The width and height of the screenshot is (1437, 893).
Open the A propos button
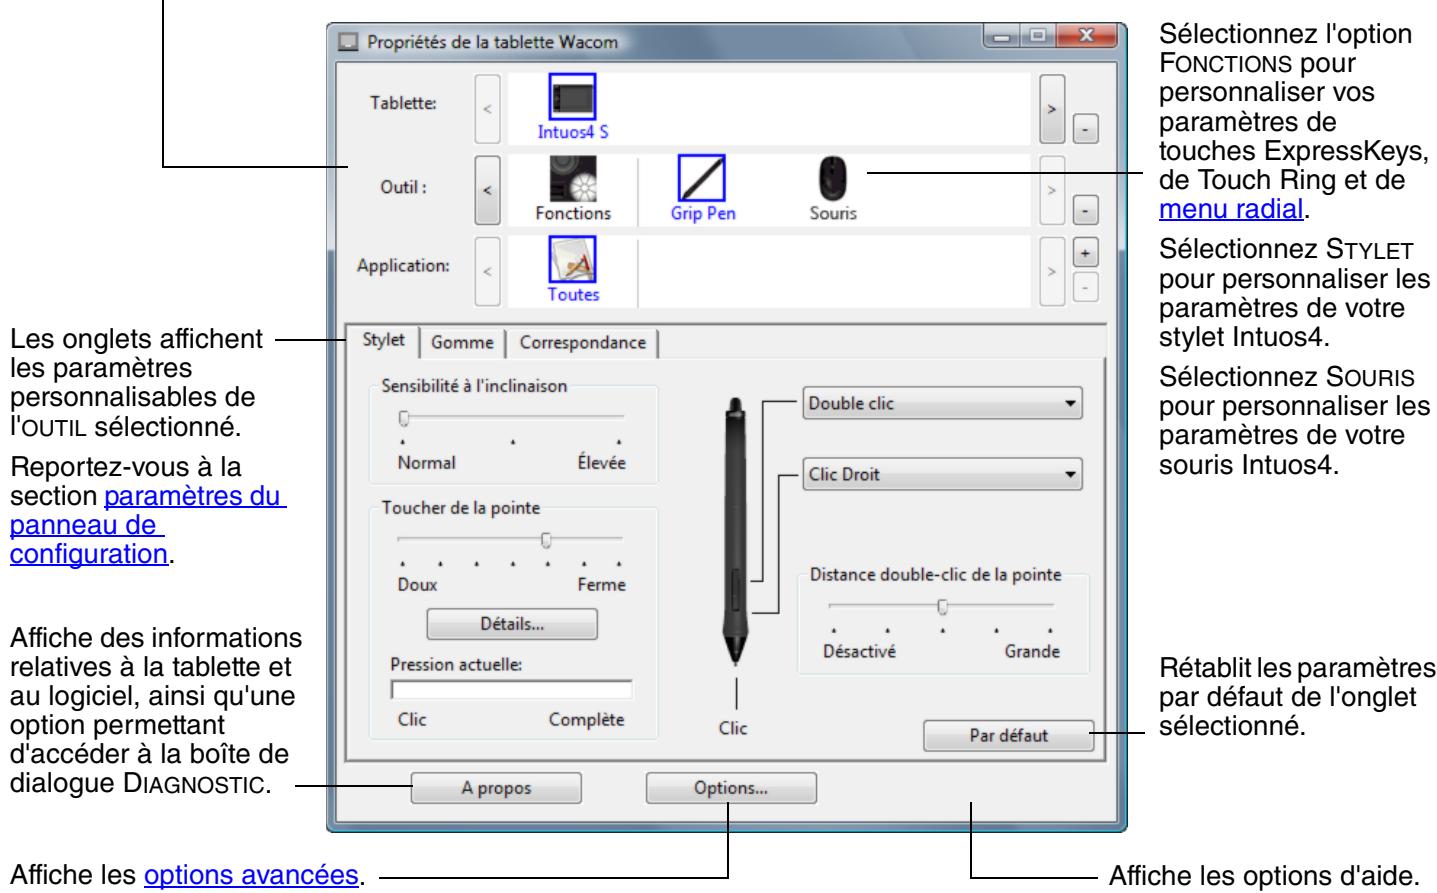coord(496,788)
